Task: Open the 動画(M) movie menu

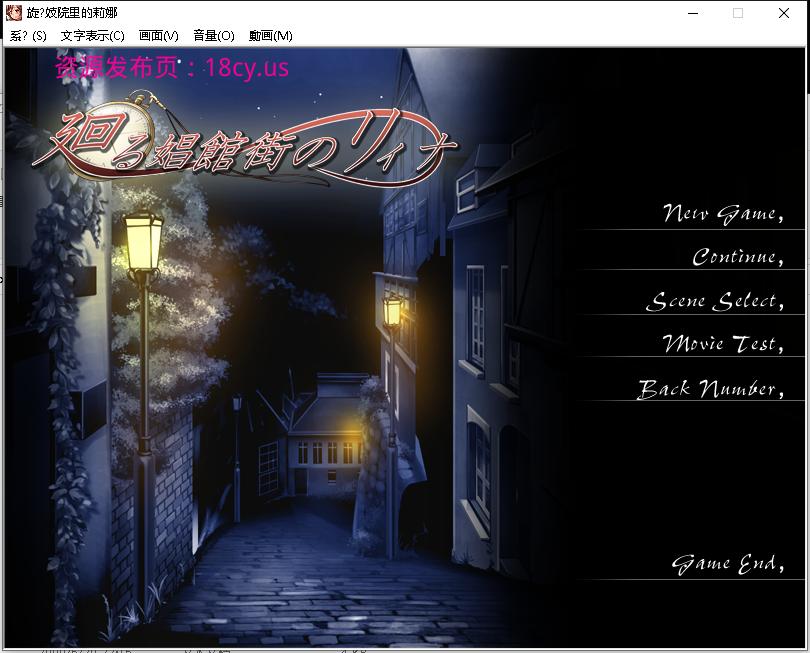Action: (x=271, y=36)
